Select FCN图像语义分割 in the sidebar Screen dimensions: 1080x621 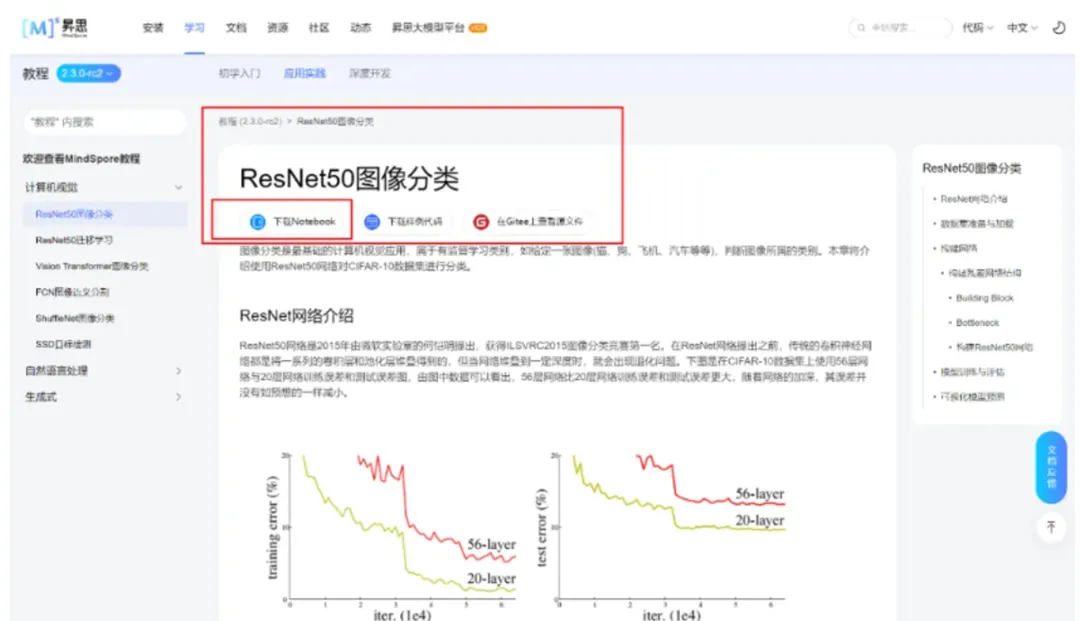coord(72,292)
